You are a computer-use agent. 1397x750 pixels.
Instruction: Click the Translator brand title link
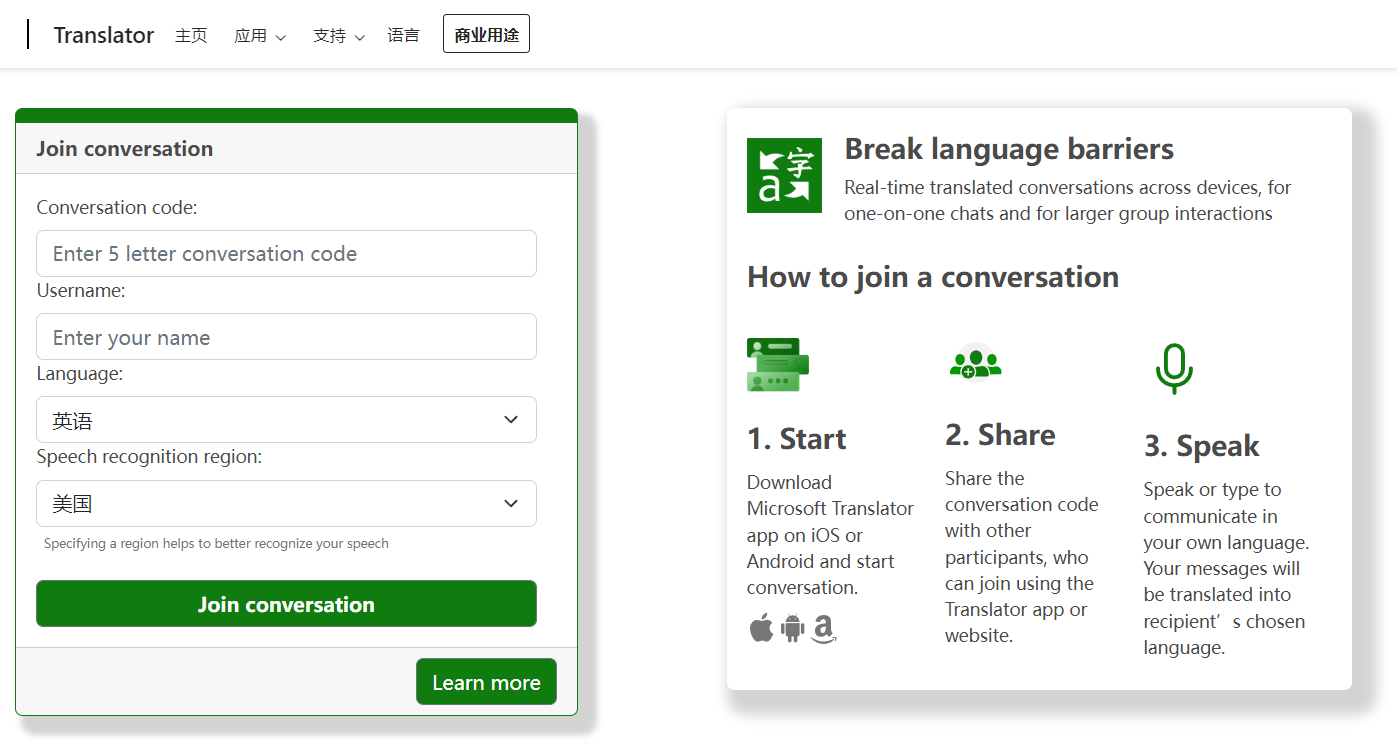pos(104,36)
